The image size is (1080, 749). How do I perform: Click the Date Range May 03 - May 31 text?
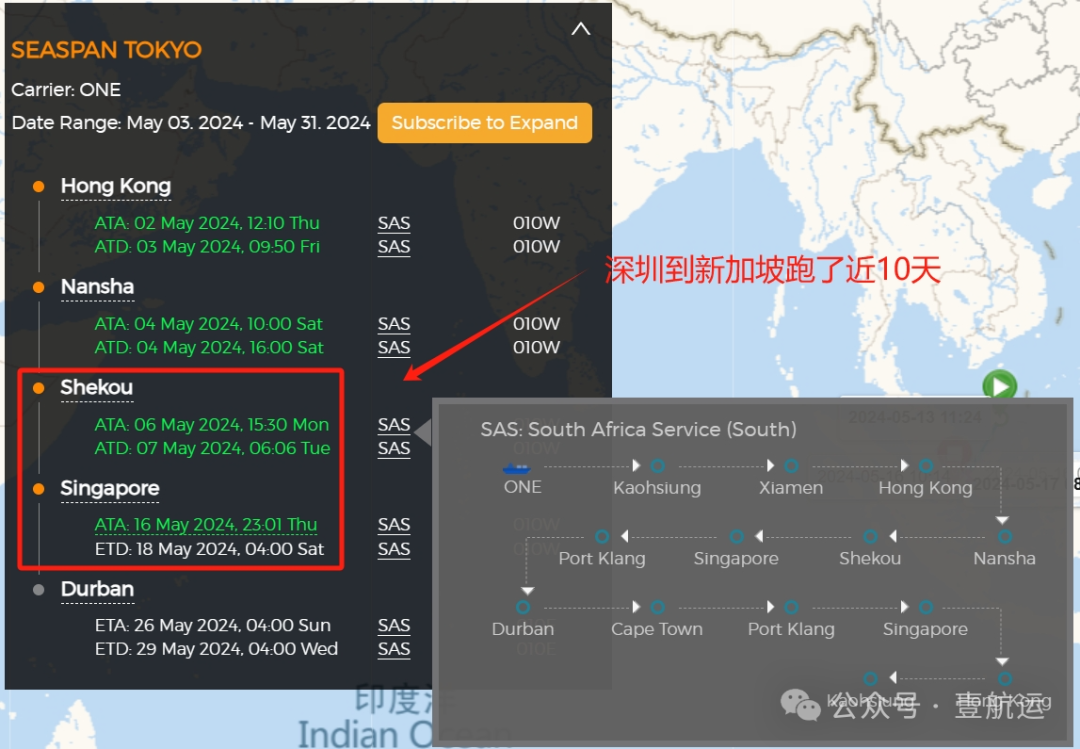tap(191, 123)
